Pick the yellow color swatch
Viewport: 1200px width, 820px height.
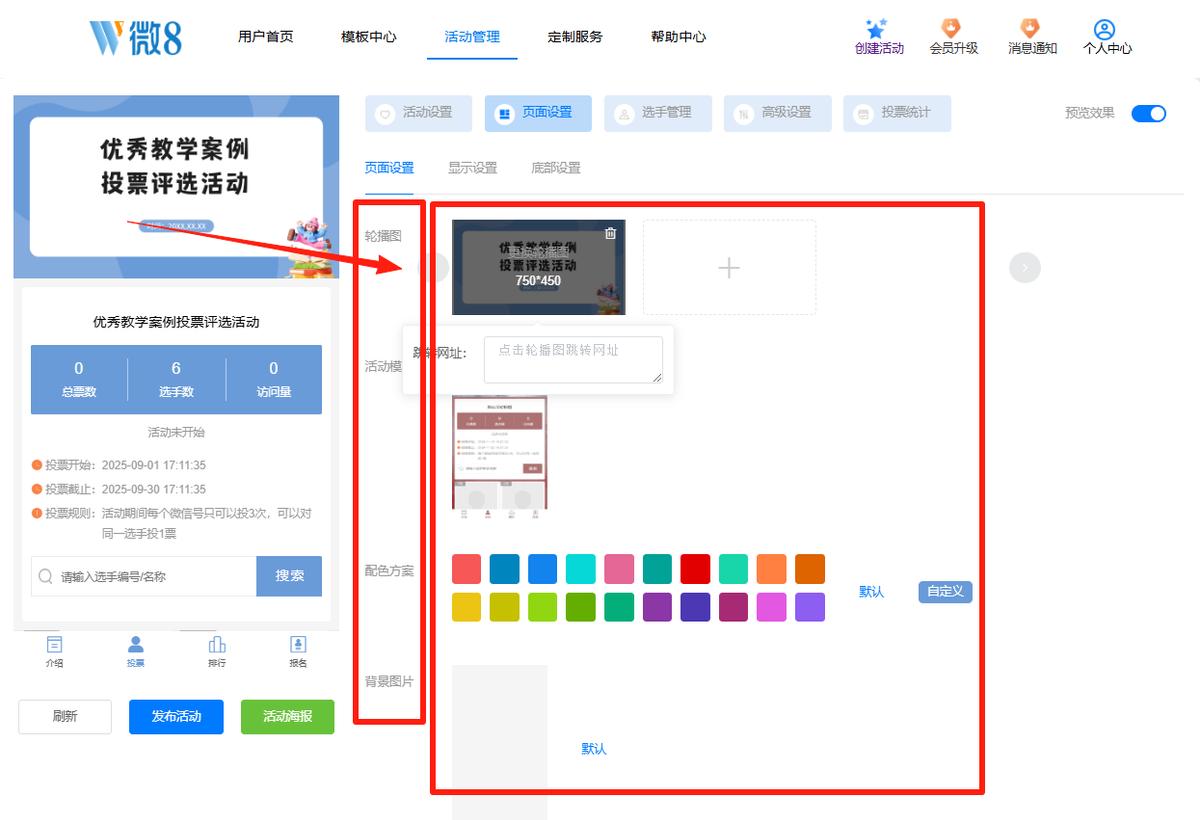tap(467, 607)
